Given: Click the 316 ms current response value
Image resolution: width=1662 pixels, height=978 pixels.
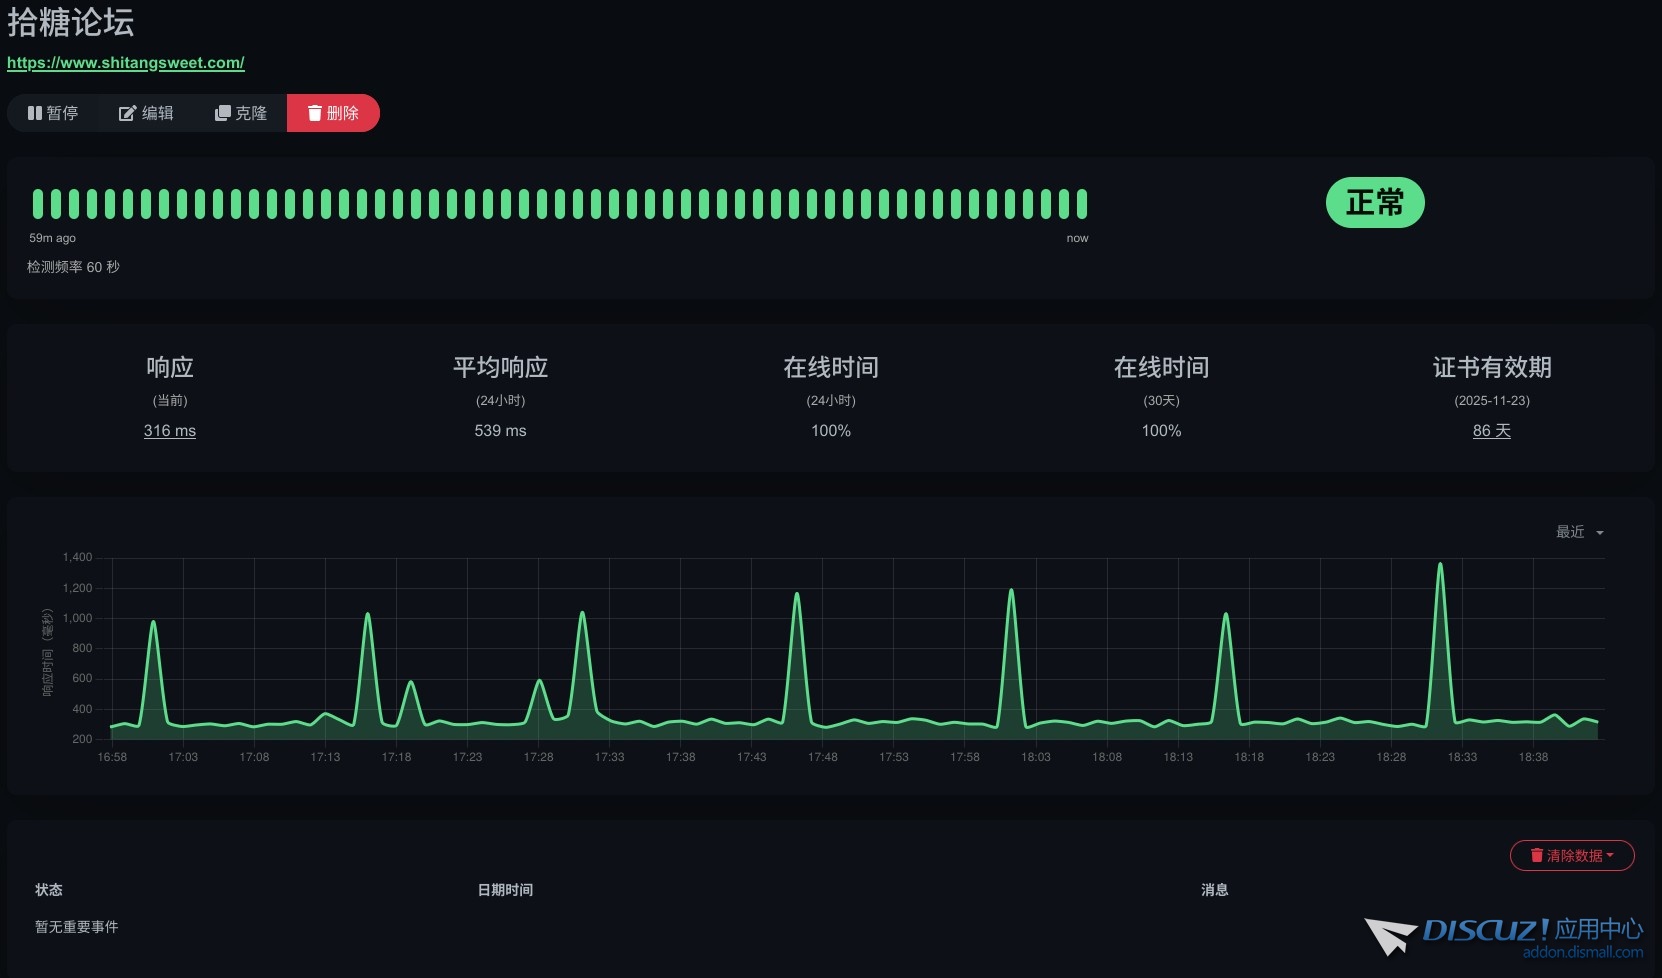Looking at the screenshot, I should 169,430.
